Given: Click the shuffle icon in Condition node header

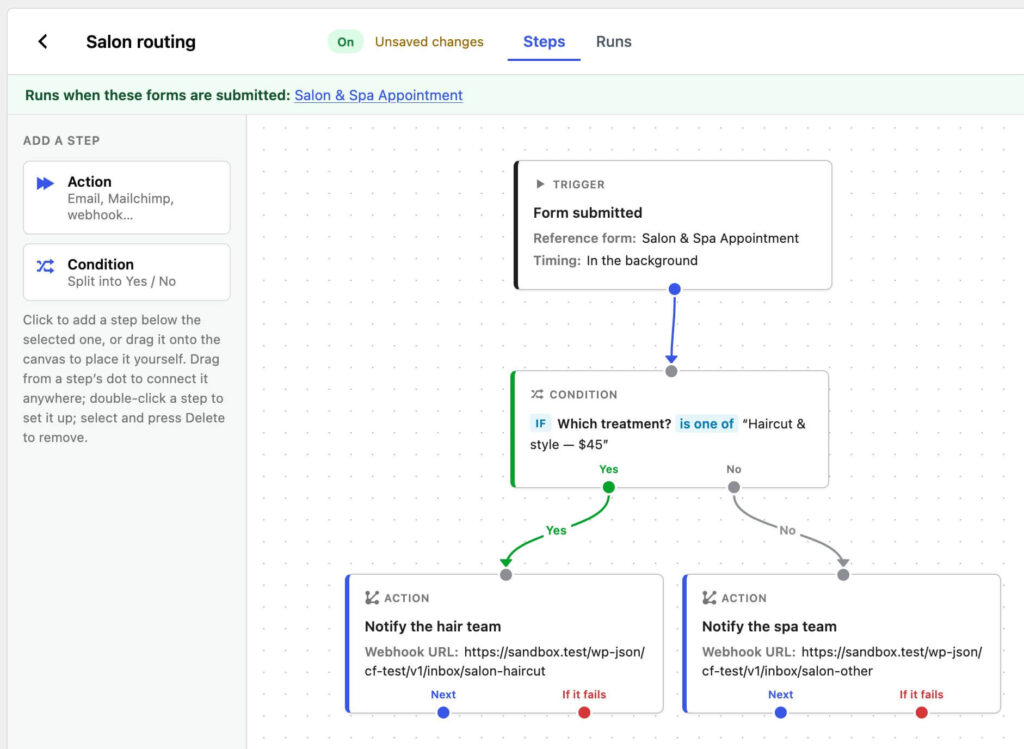Looking at the screenshot, I should [537, 394].
